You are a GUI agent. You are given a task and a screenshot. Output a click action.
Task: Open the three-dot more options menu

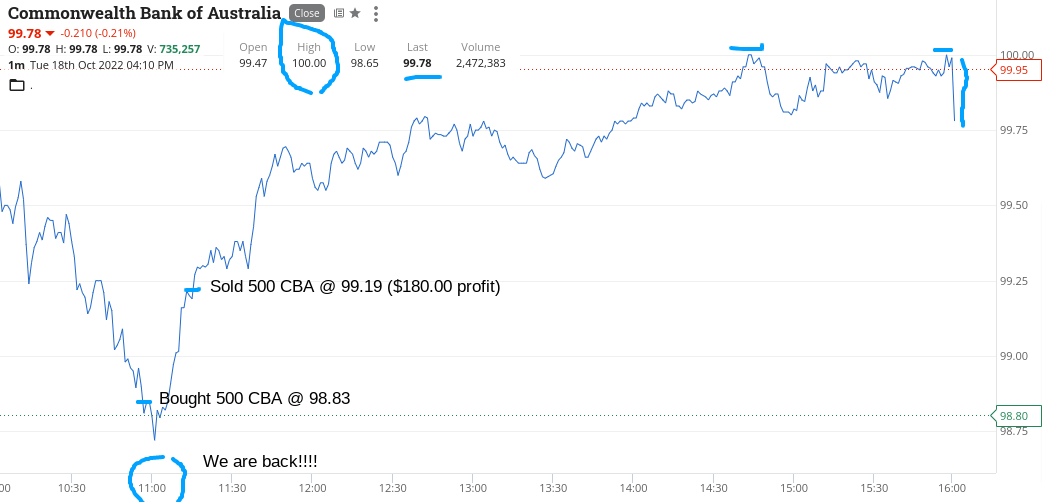click(x=376, y=13)
